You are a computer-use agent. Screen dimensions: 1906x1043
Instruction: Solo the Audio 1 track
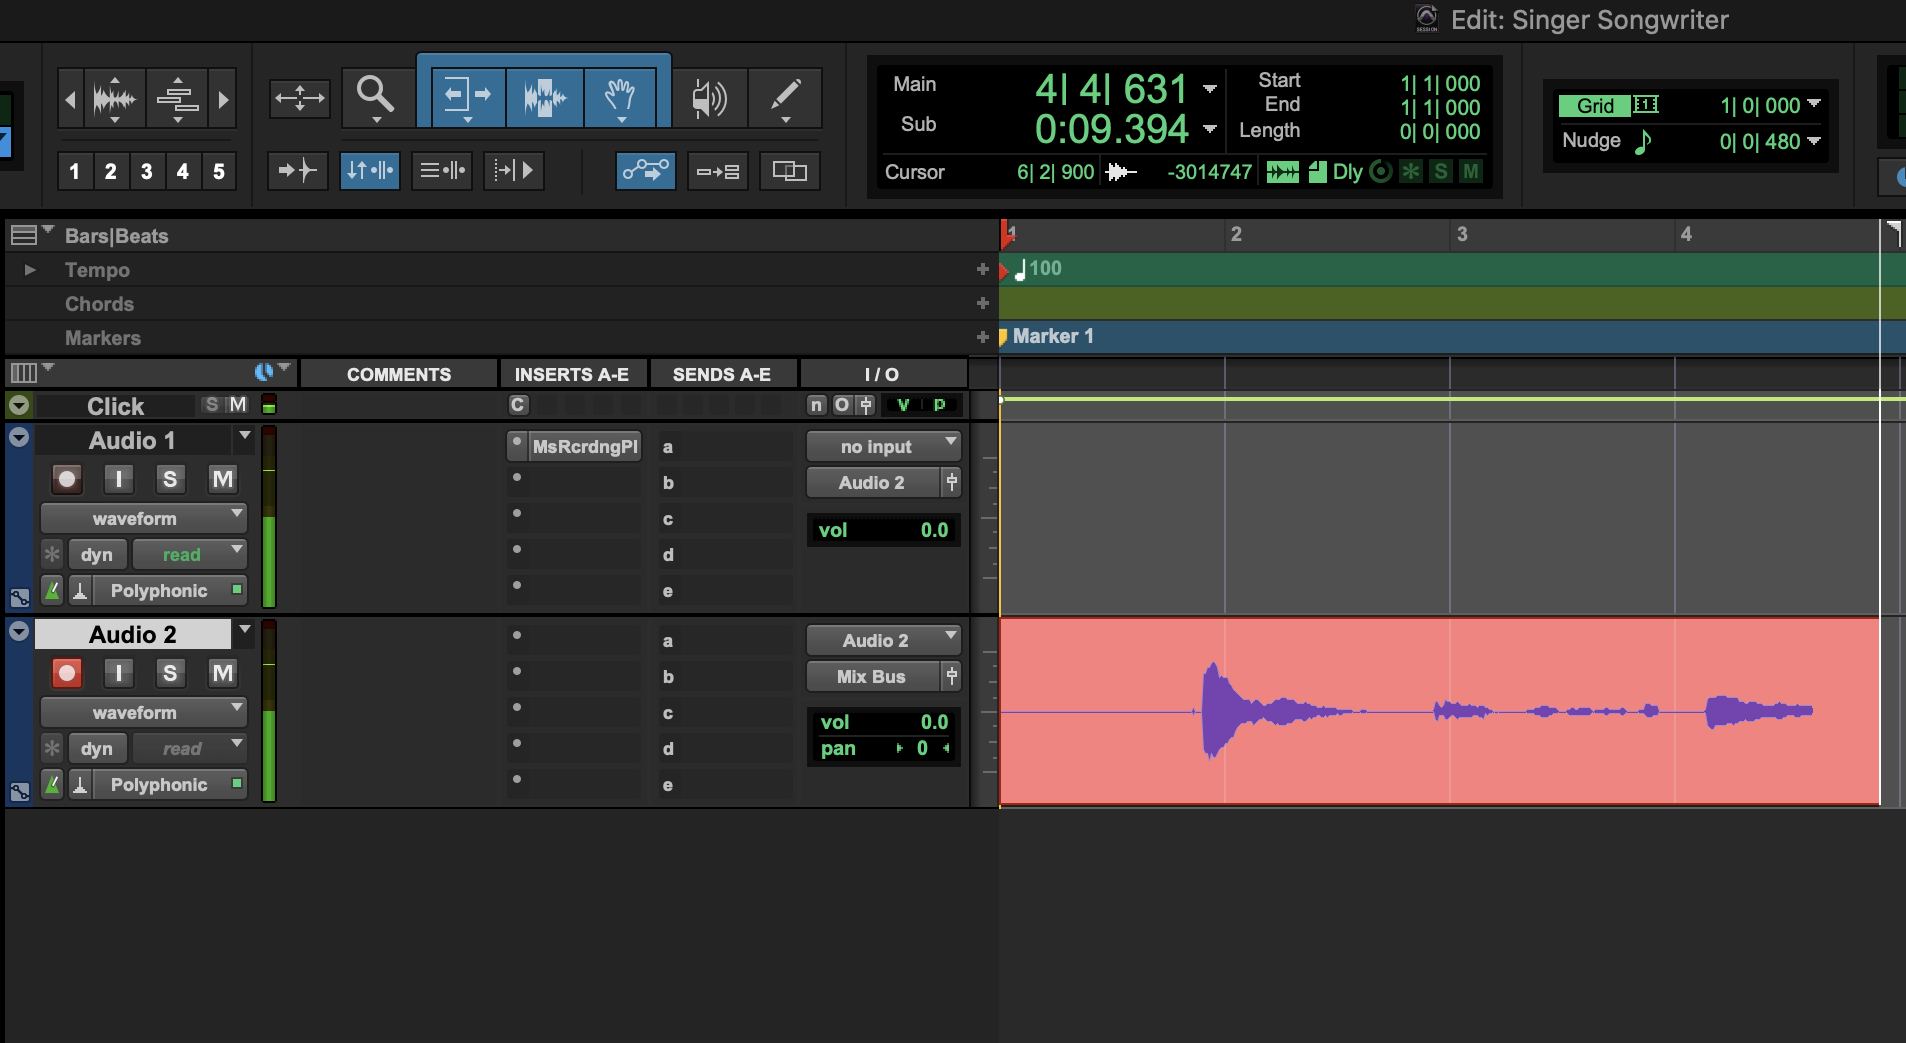pos(170,479)
